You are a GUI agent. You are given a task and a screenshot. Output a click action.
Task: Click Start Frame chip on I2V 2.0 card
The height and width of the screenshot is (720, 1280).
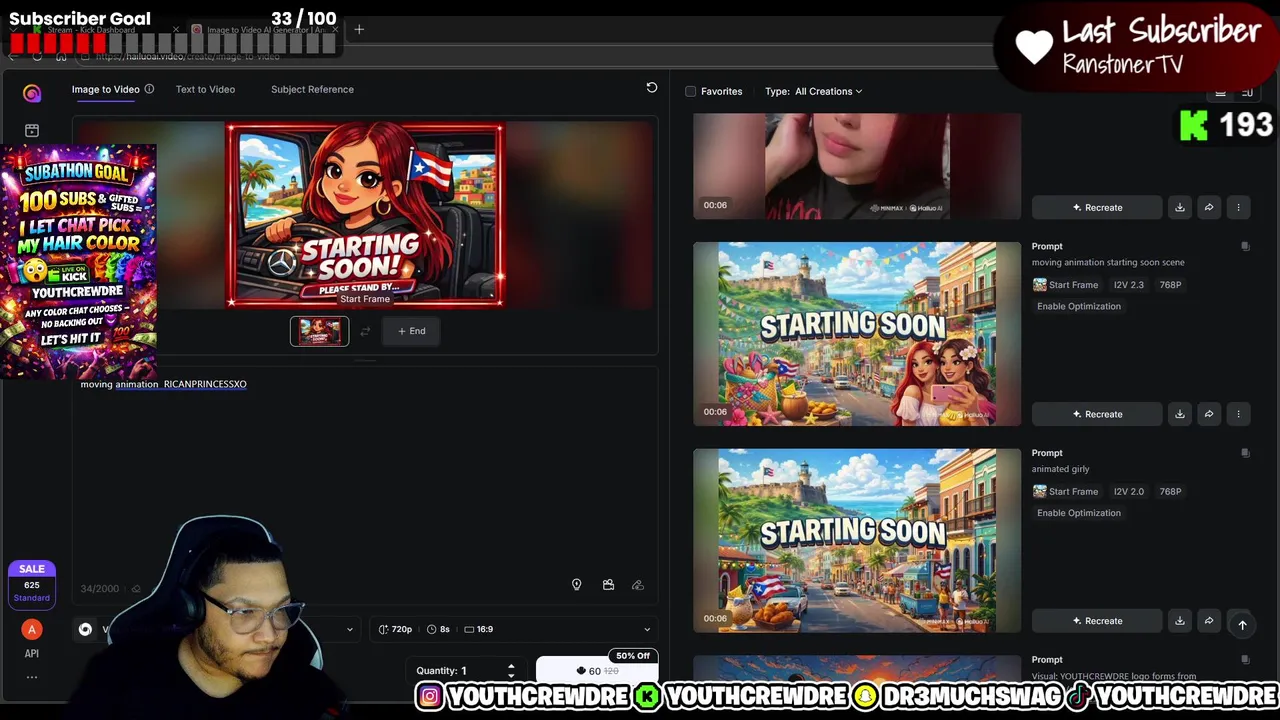tap(1065, 492)
